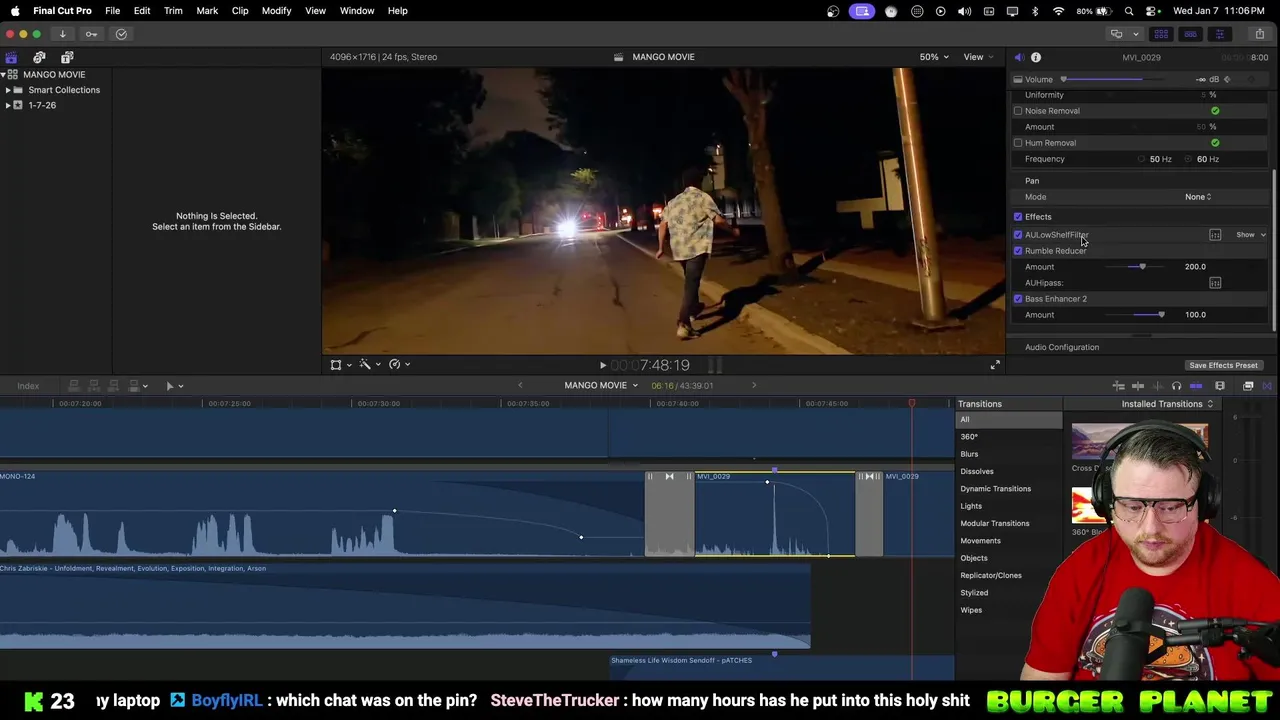Image resolution: width=1280 pixels, height=720 pixels.
Task: Open AULowShelfFilter controls editor icon
Action: pos(1215,235)
